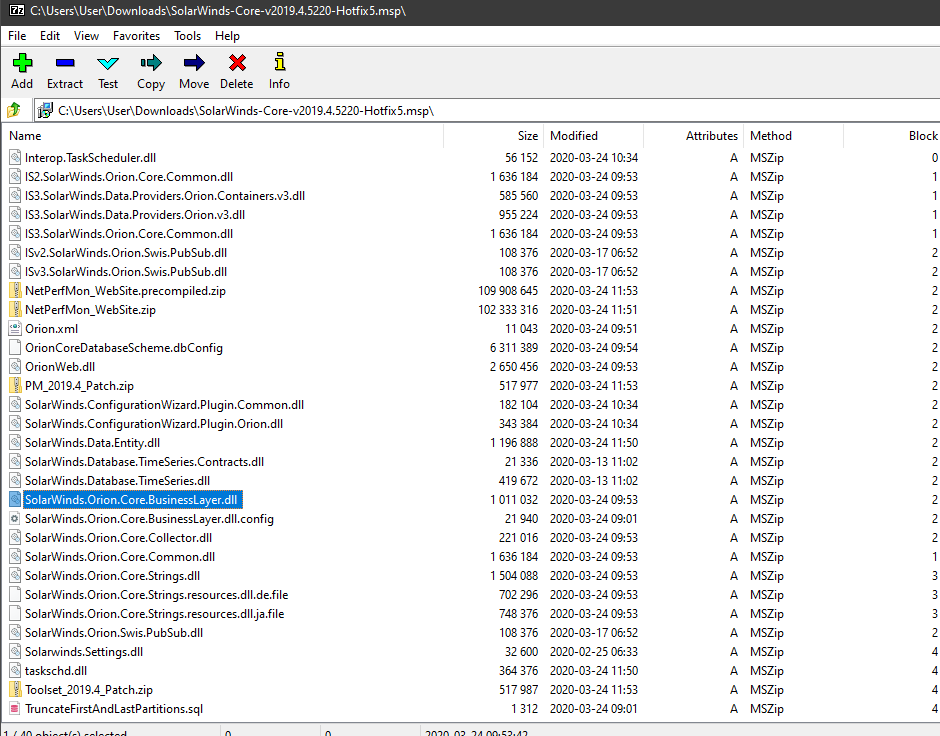Sort by Modified column header
940x736 pixels.
pyautogui.click(x=574, y=136)
